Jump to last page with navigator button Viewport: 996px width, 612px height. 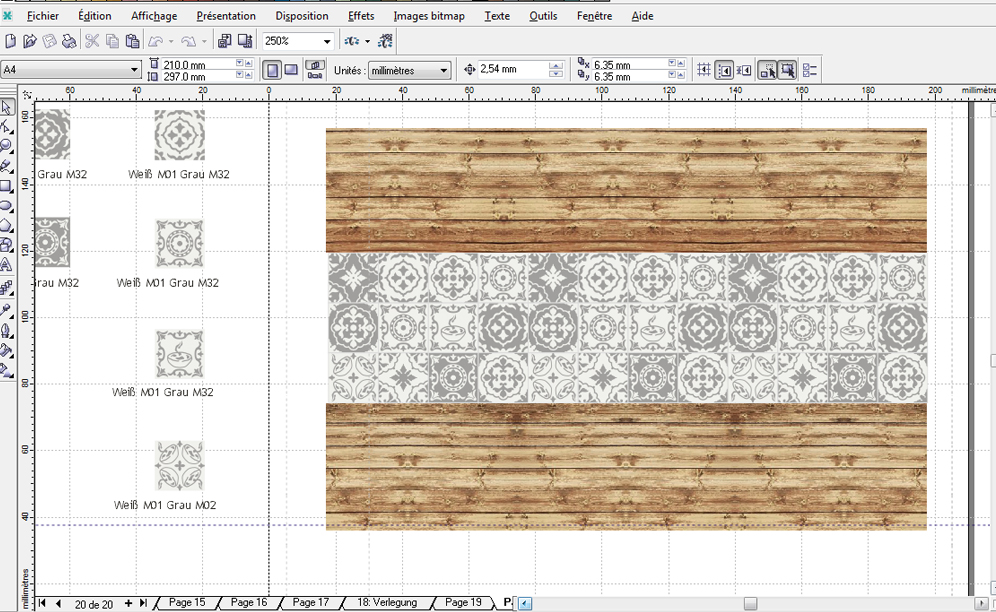[x=143, y=603]
